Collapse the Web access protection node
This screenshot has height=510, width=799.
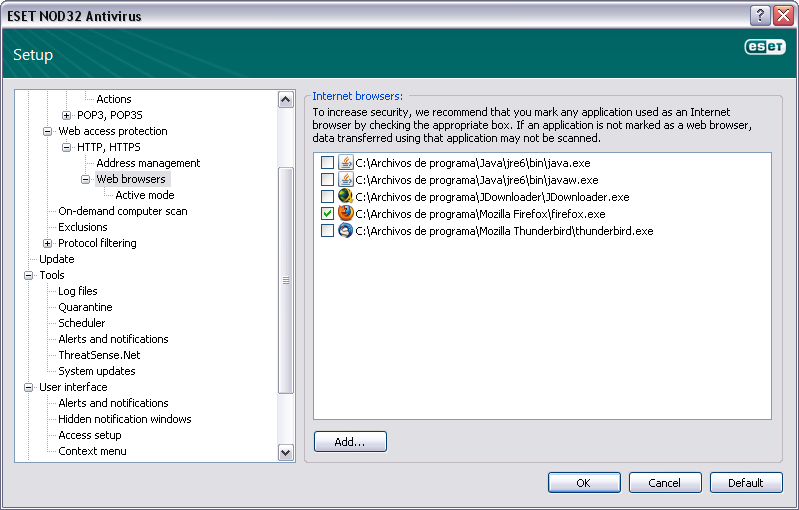click(47, 131)
